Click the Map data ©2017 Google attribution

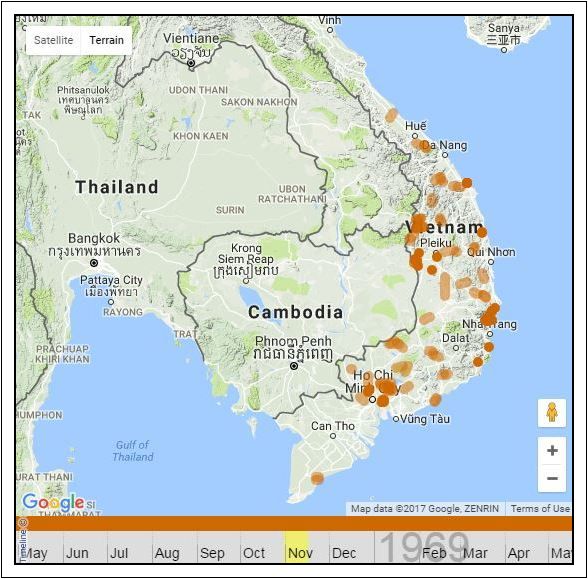click(425, 508)
